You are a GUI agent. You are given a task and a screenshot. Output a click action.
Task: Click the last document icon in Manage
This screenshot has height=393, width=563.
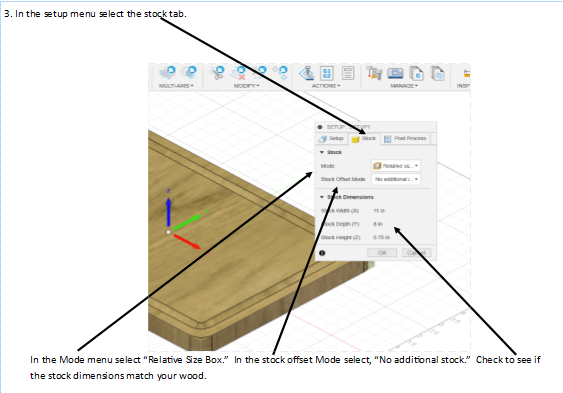point(437,73)
